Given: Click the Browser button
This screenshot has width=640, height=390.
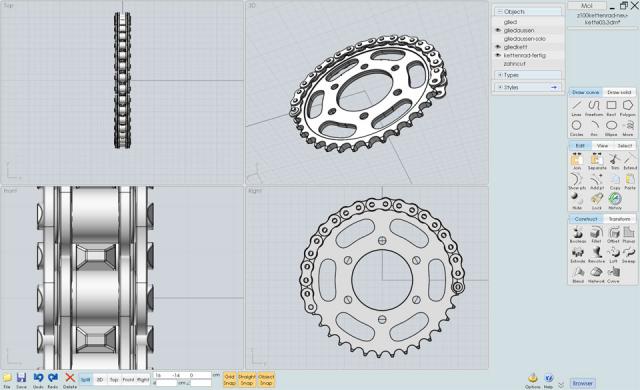Looking at the screenshot, I should point(582,383).
